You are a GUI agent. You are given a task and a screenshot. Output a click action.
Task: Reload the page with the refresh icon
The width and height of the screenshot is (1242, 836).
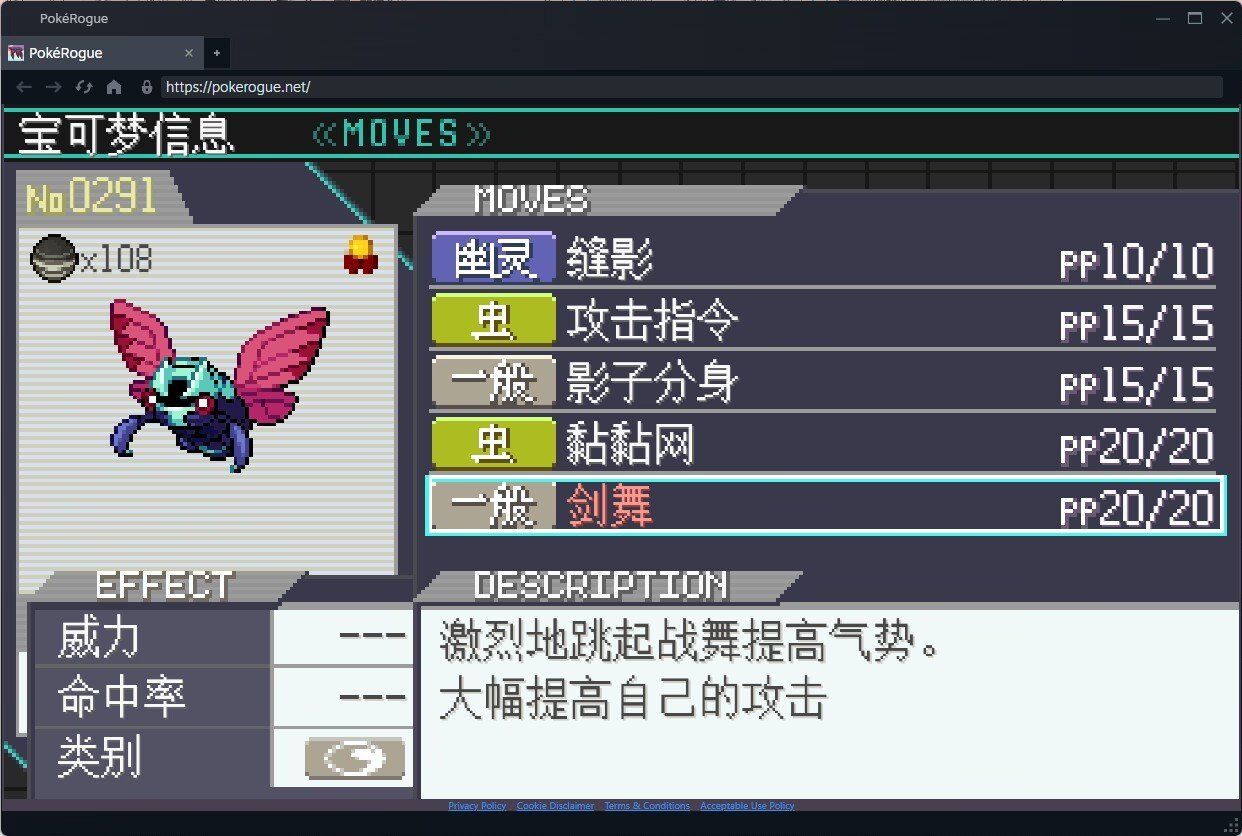click(x=84, y=87)
